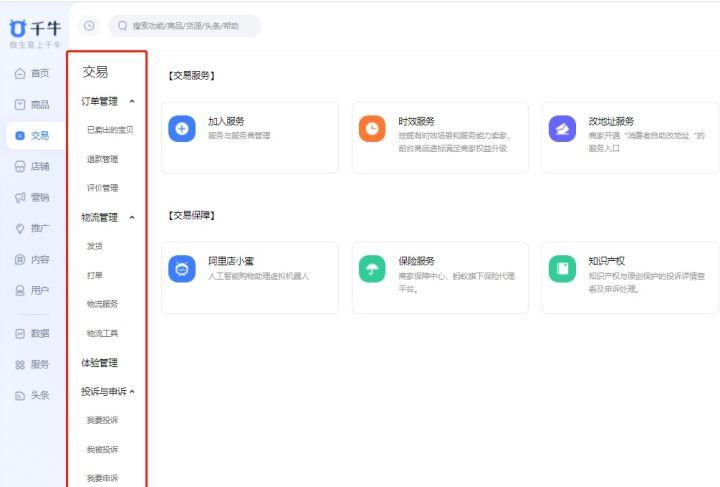Open the 阿里店小蜜 card title
Viewport: 720px width, 487px height.
(x=231, y=261)
